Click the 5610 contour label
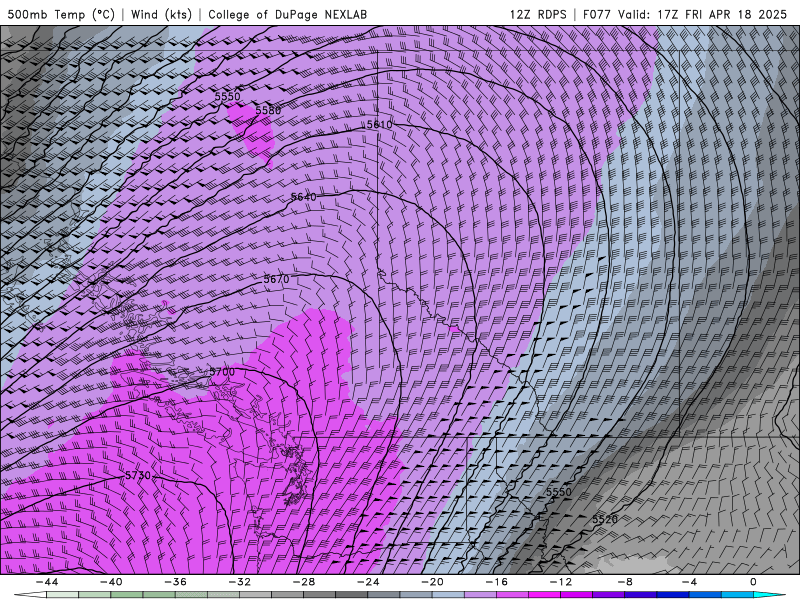The height and width of the screenshot is (600, 800). [x=380, y=124]
